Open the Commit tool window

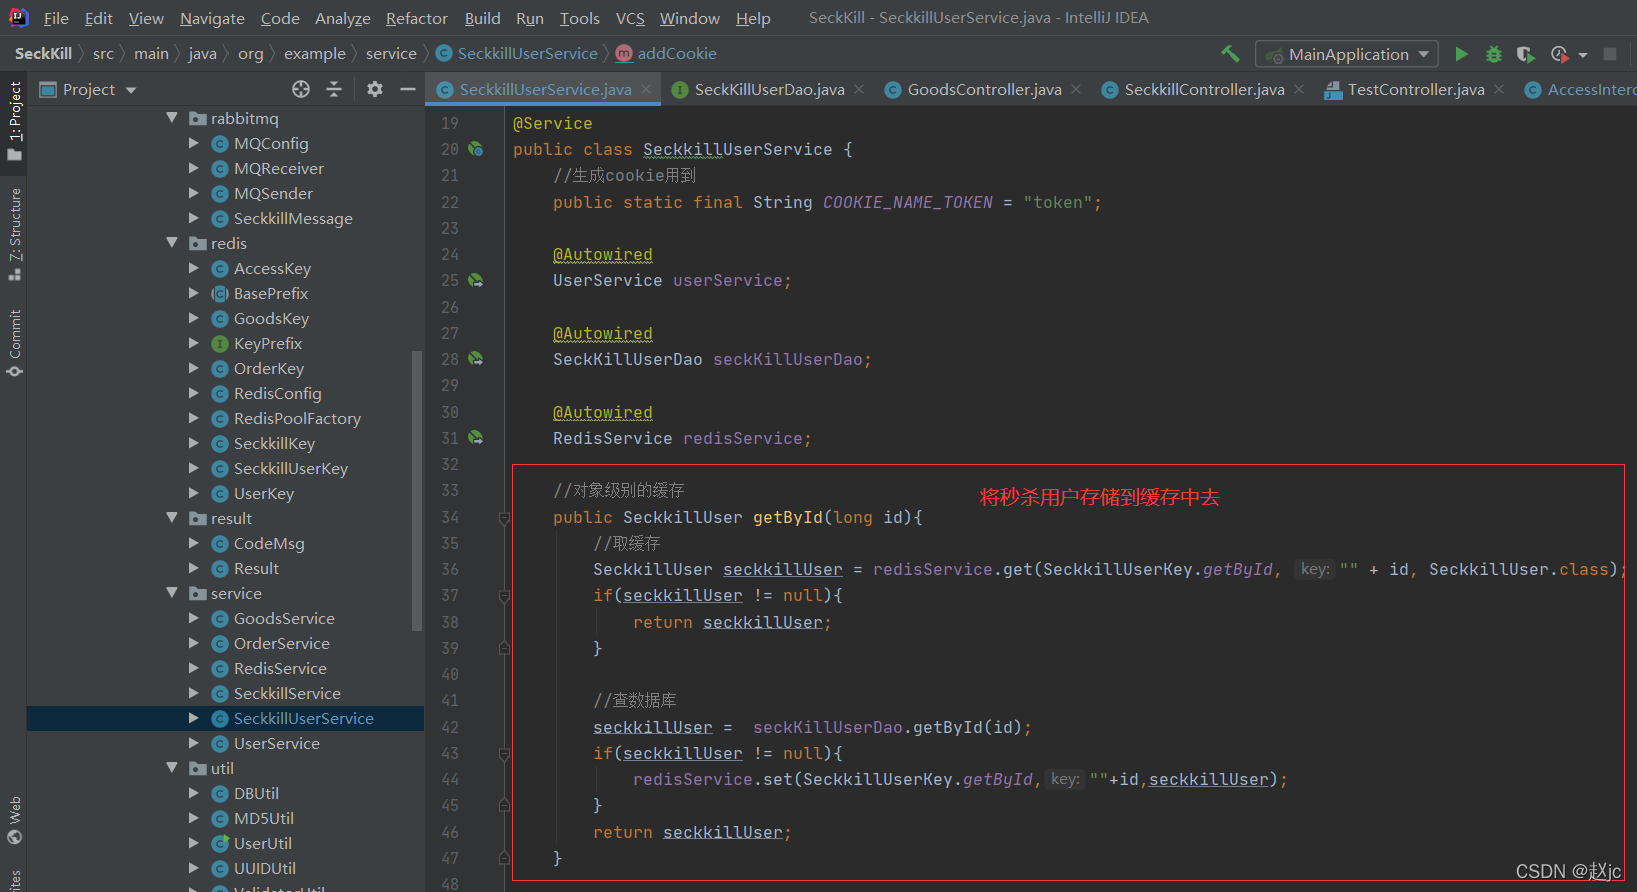pyautogui.click(x=14, y=342)
